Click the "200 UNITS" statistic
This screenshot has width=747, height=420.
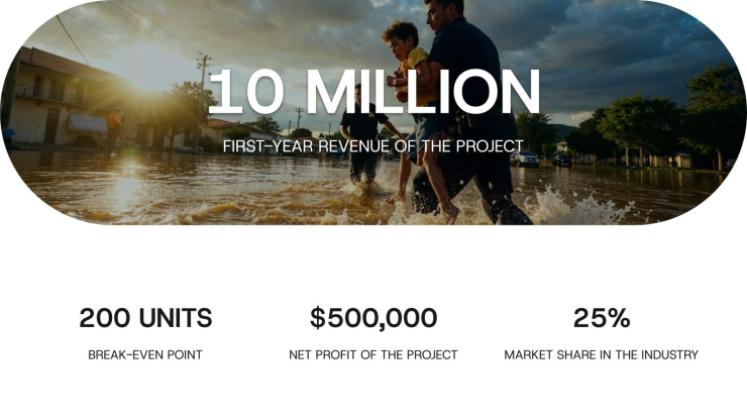[x=146, y=318]
